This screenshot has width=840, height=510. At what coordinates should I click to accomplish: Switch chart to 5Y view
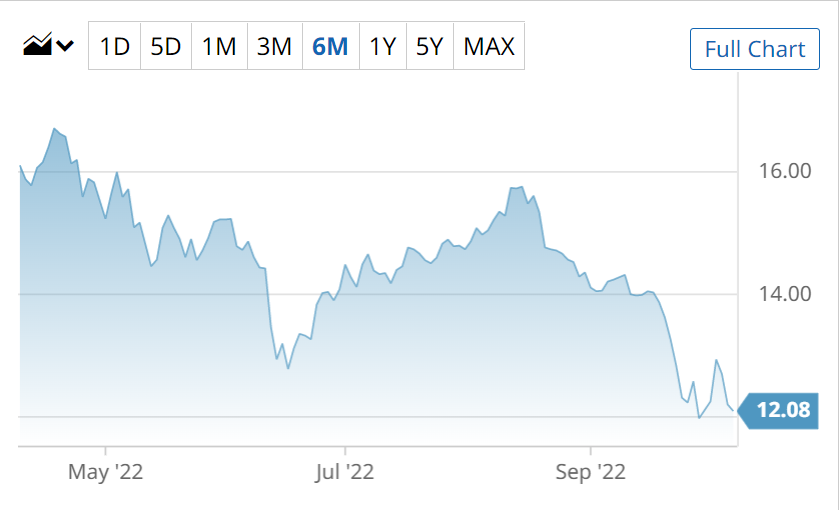429,46
